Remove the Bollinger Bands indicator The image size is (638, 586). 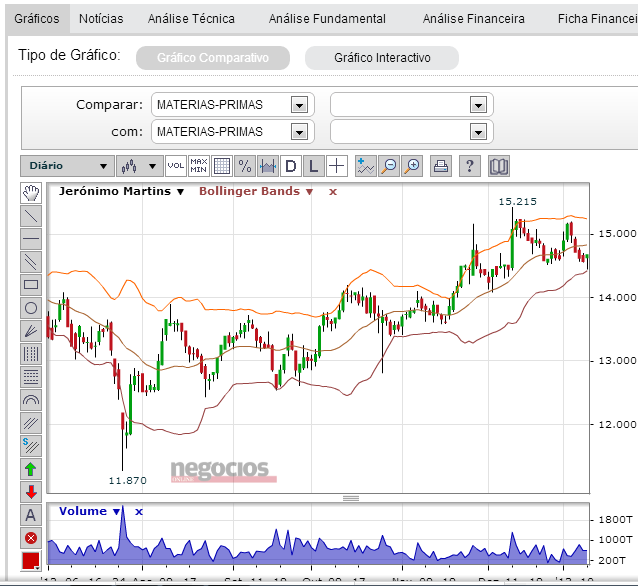333,192
